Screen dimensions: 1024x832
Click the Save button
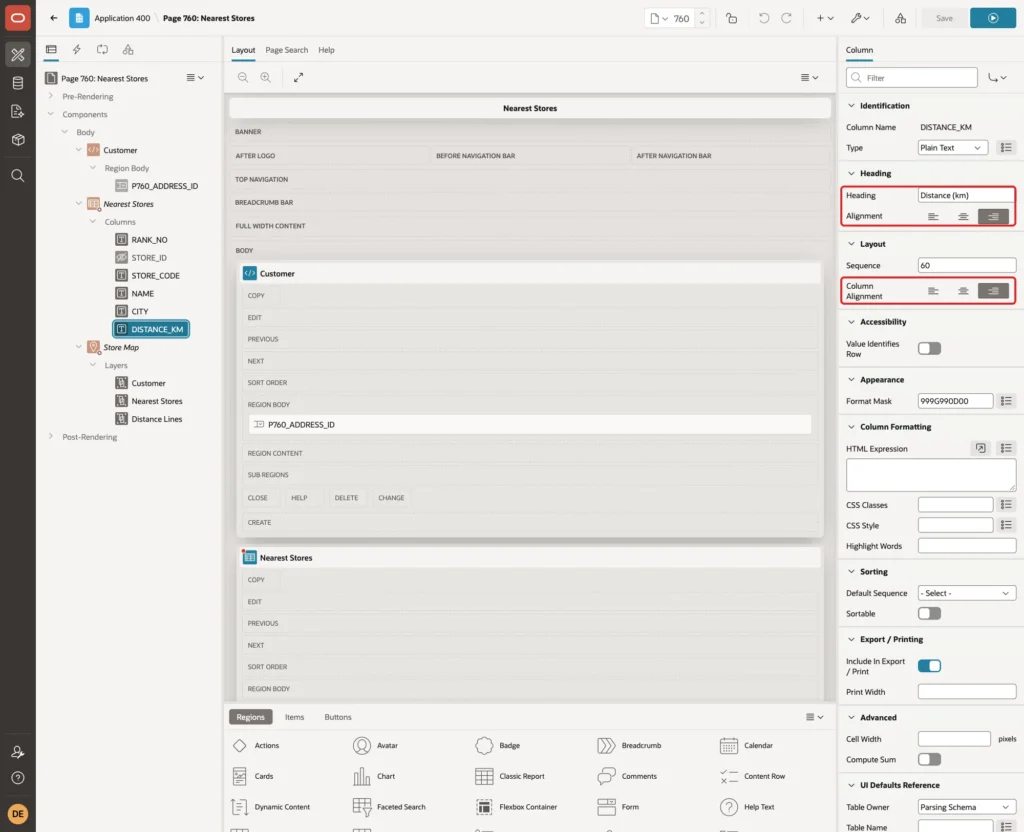(944, 18)
